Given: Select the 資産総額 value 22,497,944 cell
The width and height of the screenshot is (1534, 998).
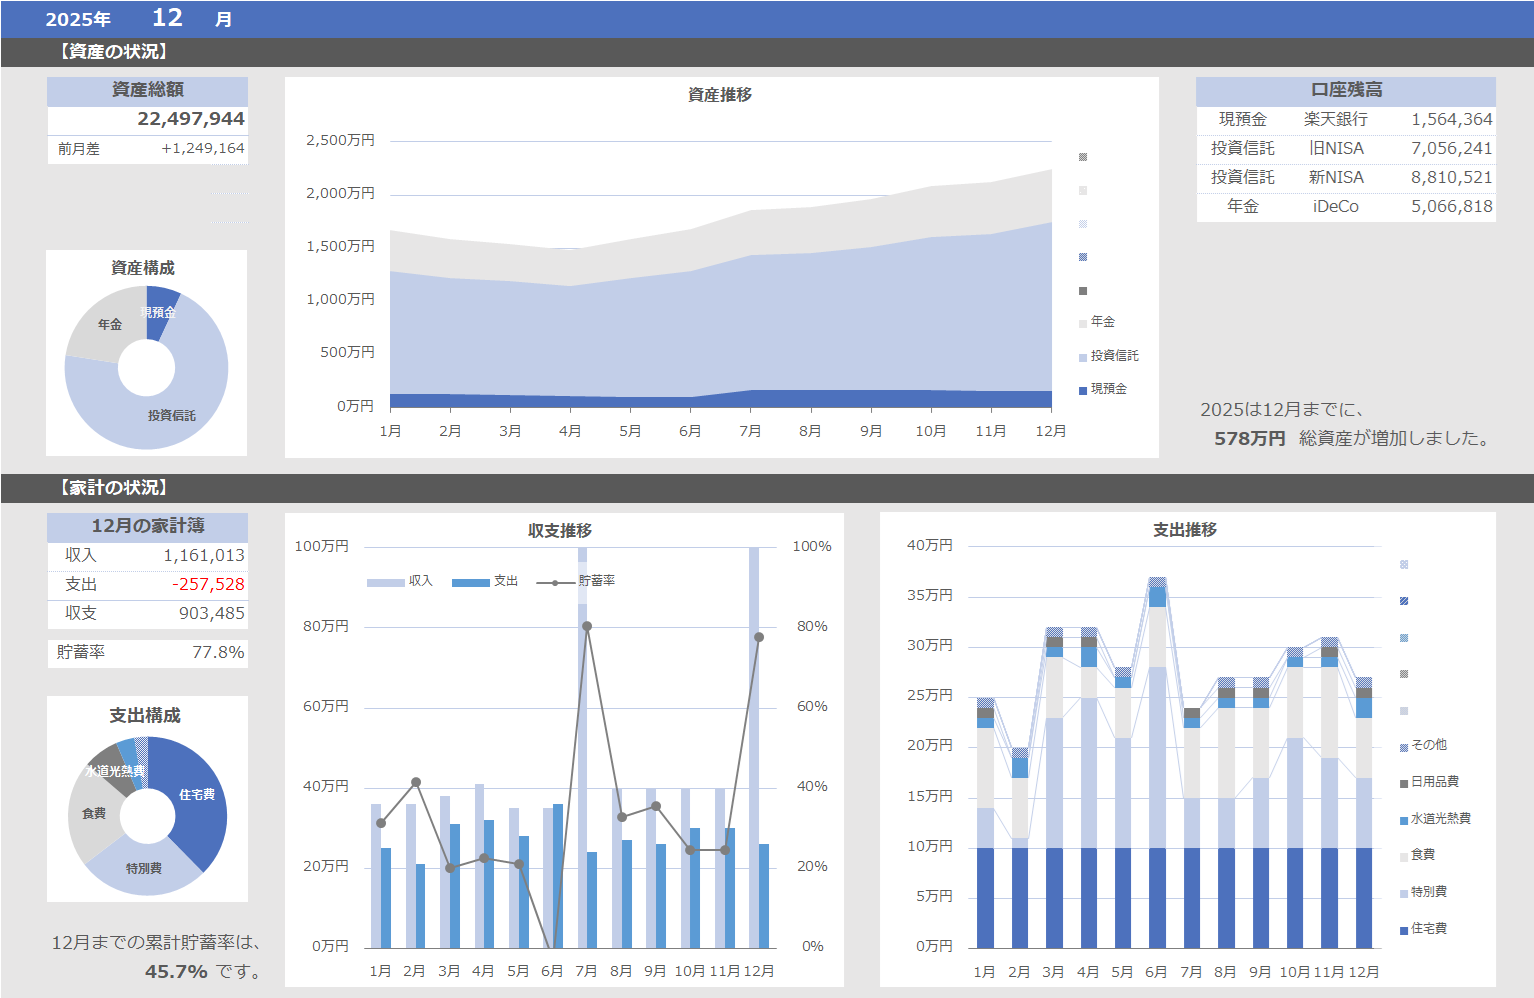Looking at the screenshot, I should [x=190, y=119].
